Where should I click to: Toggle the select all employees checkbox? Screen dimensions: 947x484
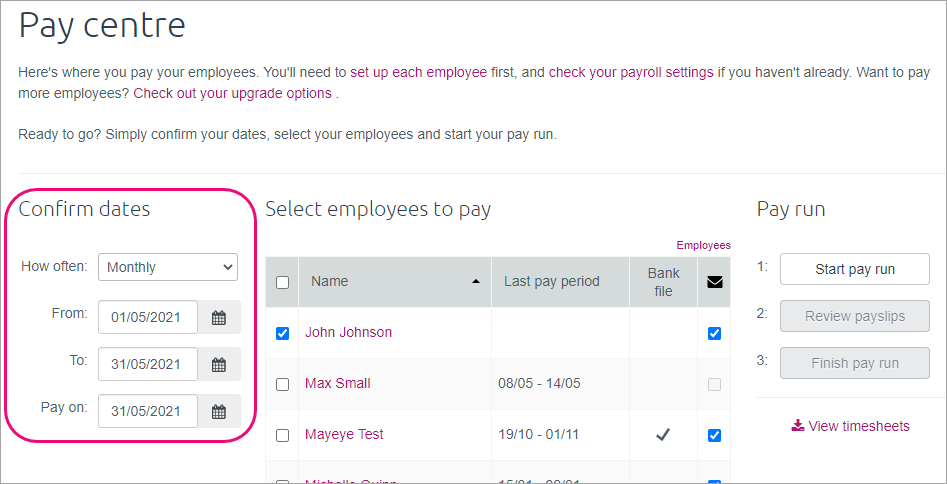pyautogui.click(x=282, y=282)
